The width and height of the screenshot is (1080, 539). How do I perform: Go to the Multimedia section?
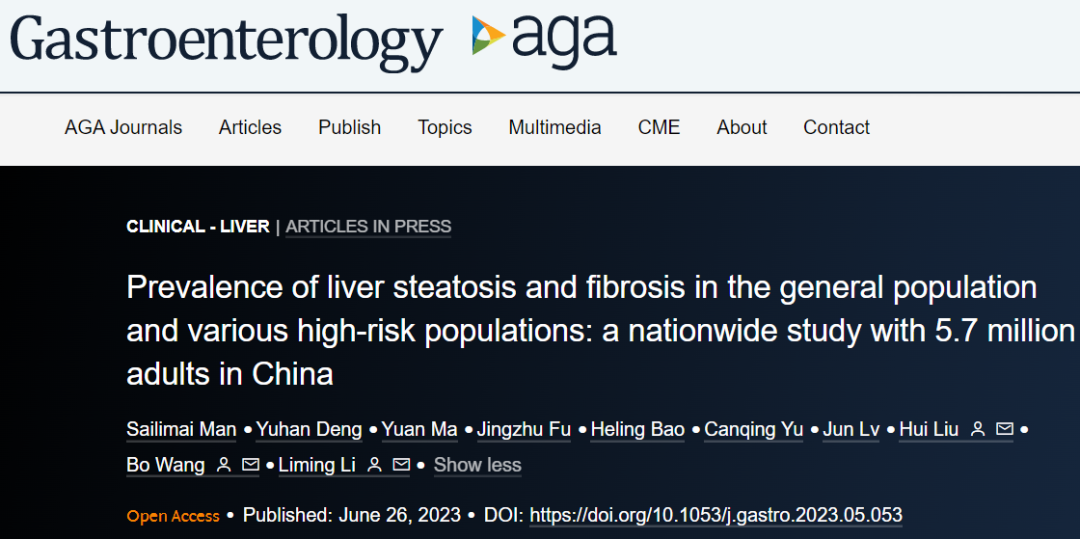coord(555,128)
